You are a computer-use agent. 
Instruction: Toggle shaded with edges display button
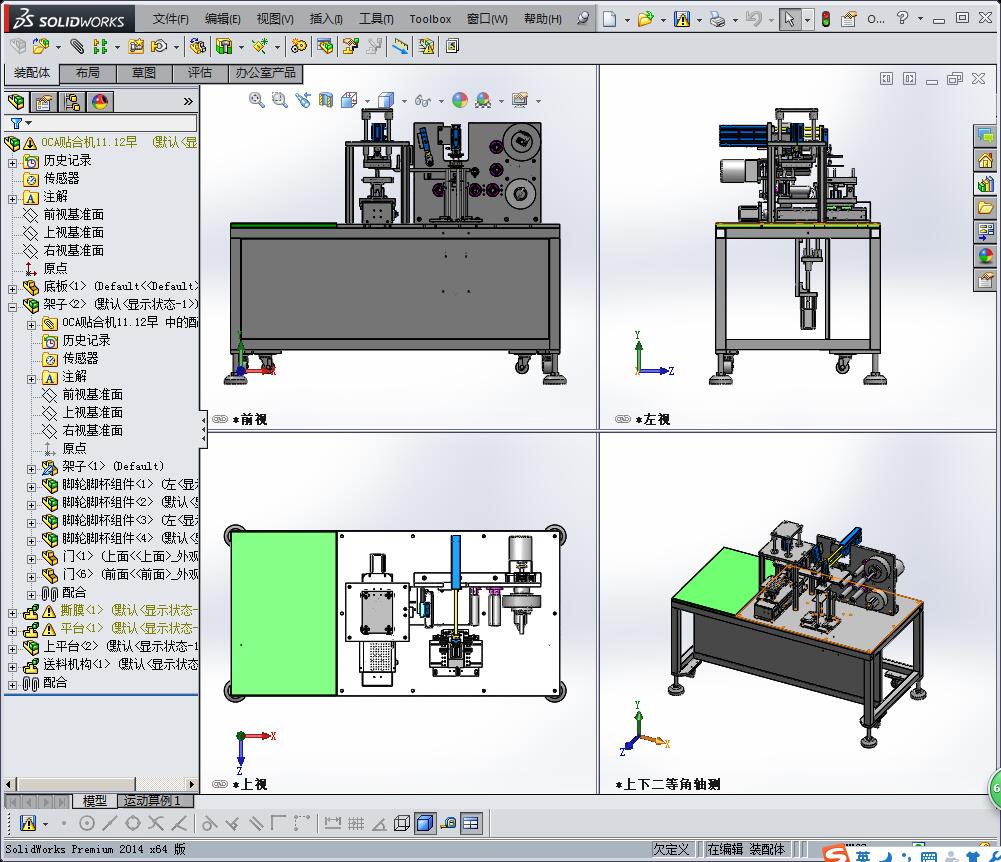point(425,824)
